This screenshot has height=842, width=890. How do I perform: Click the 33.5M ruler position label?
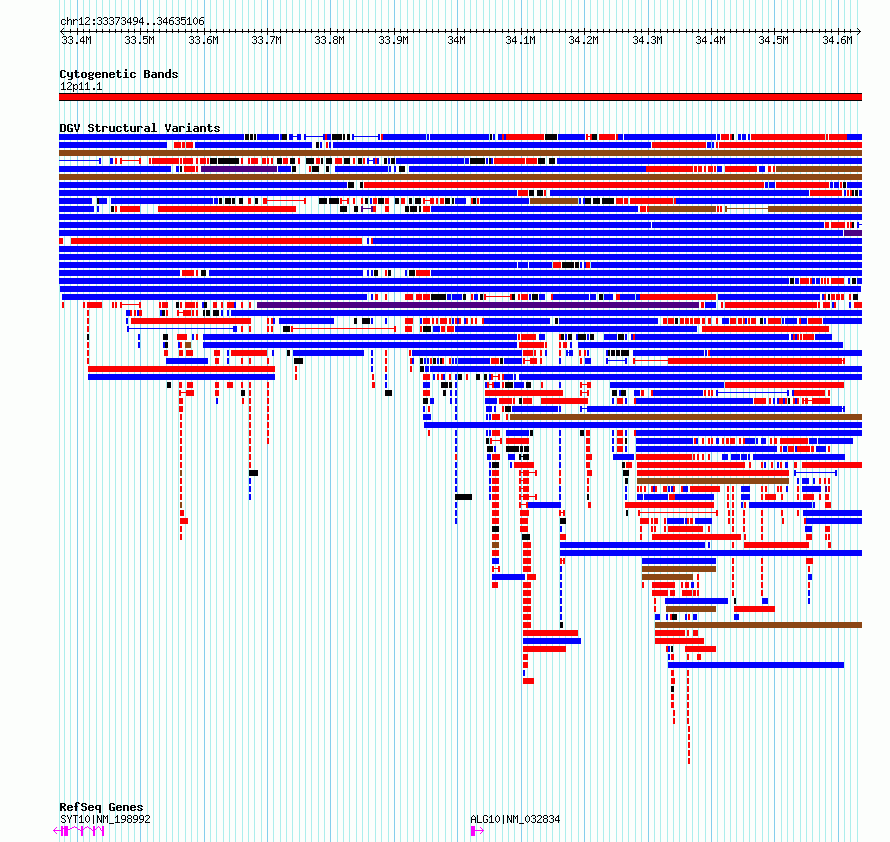coord(140,40)
